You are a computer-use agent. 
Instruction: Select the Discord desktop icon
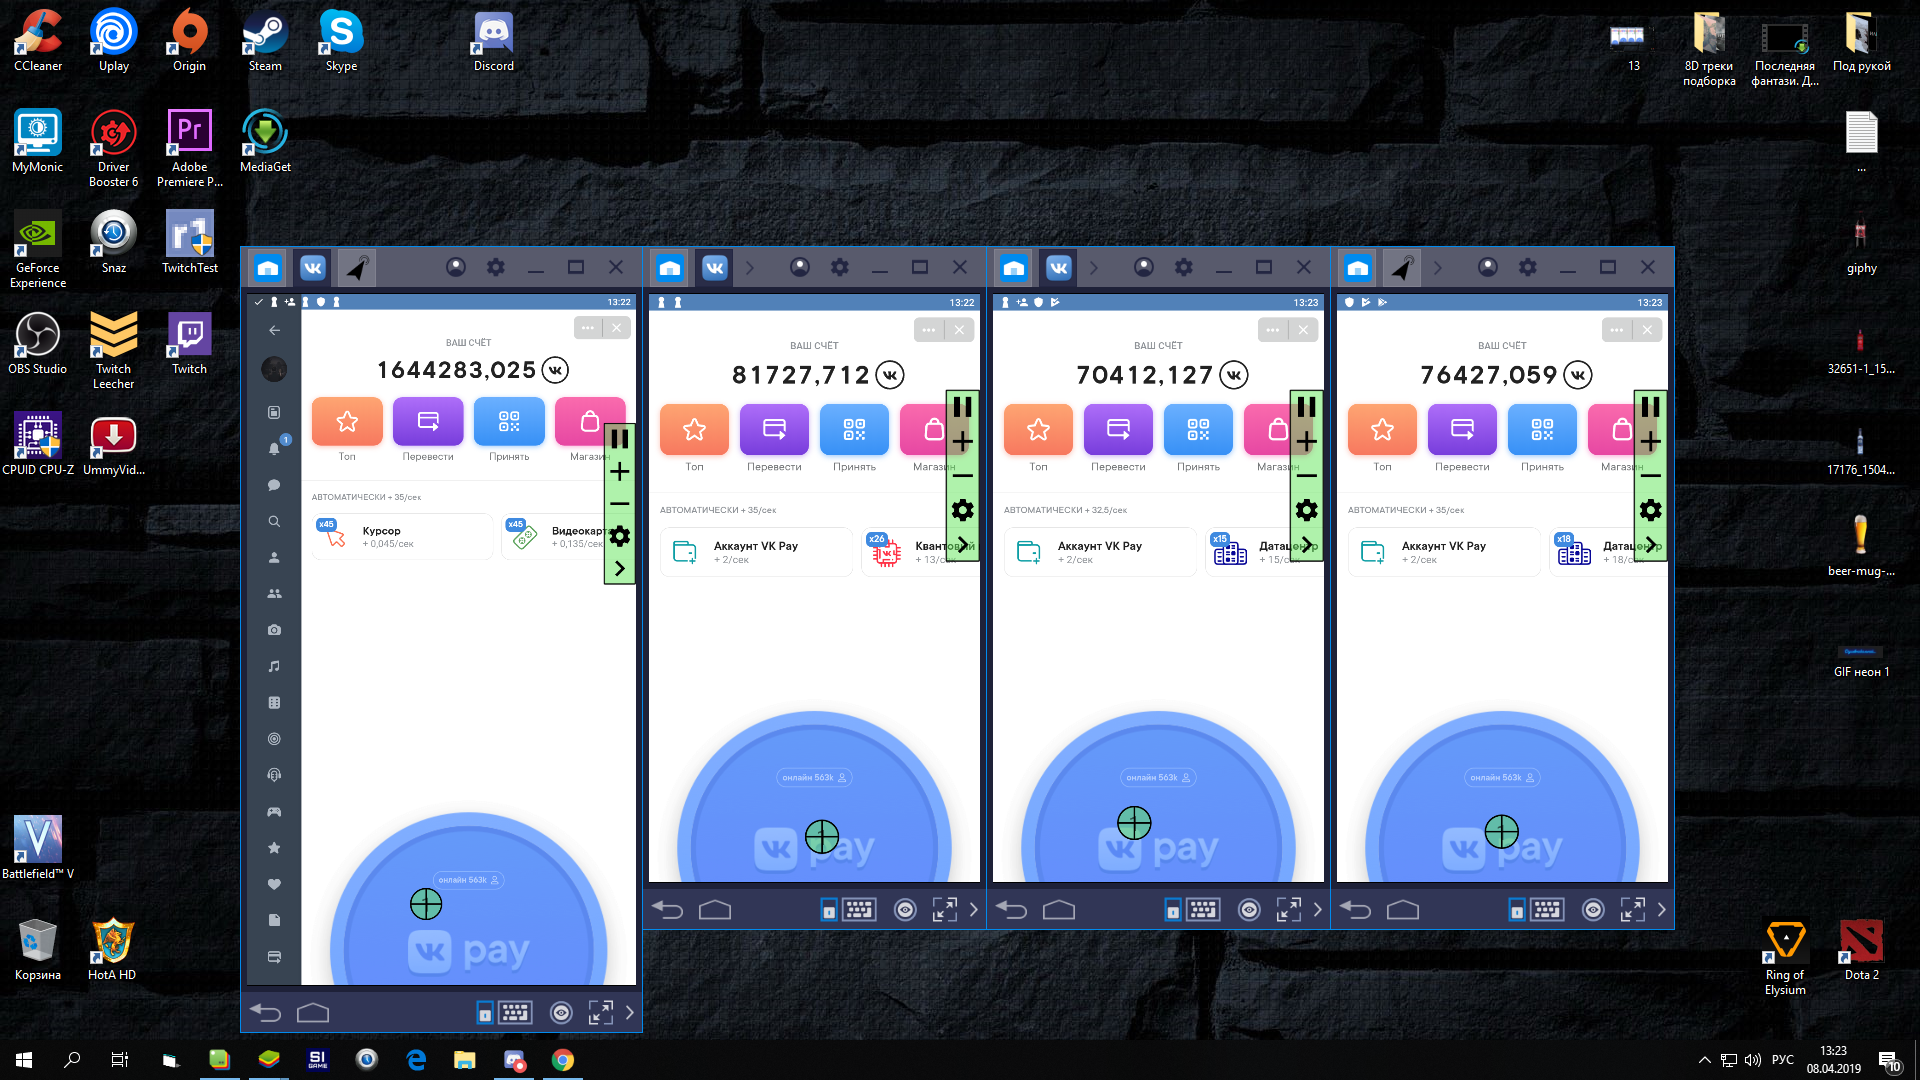[x=494, y=42]
